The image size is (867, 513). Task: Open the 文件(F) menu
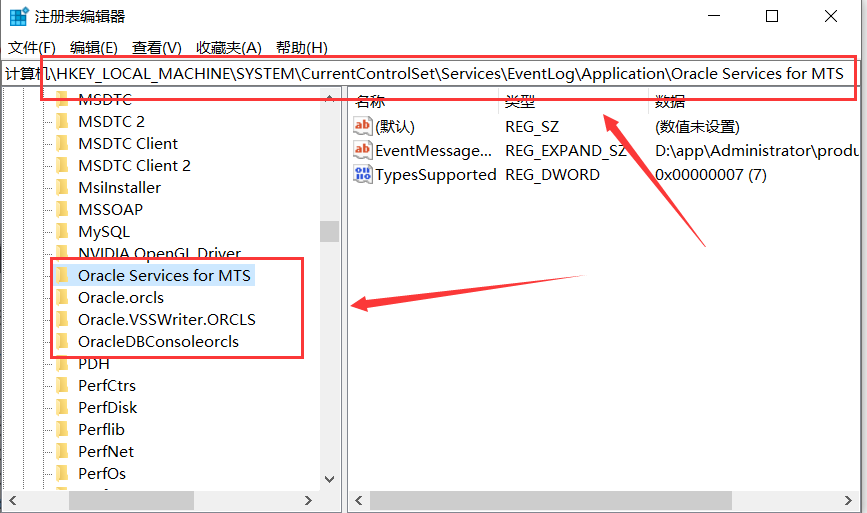[x=32, y=48]
